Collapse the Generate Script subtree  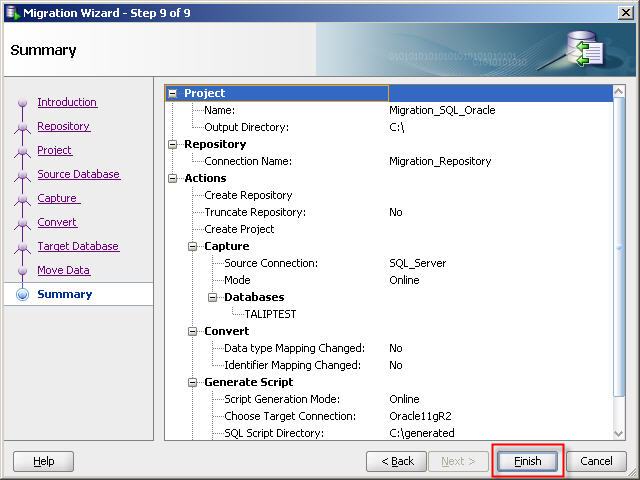[192, 382]
